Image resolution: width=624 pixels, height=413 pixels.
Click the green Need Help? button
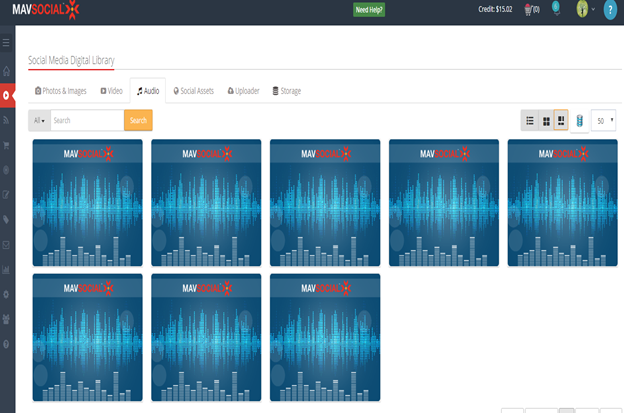coord(369,10)
